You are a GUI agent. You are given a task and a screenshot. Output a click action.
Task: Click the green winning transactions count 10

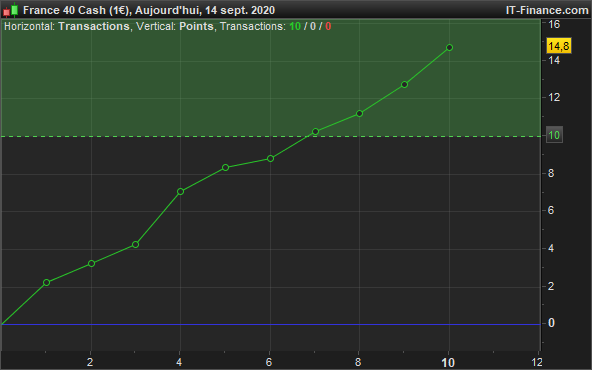click(x=295, y=26)
